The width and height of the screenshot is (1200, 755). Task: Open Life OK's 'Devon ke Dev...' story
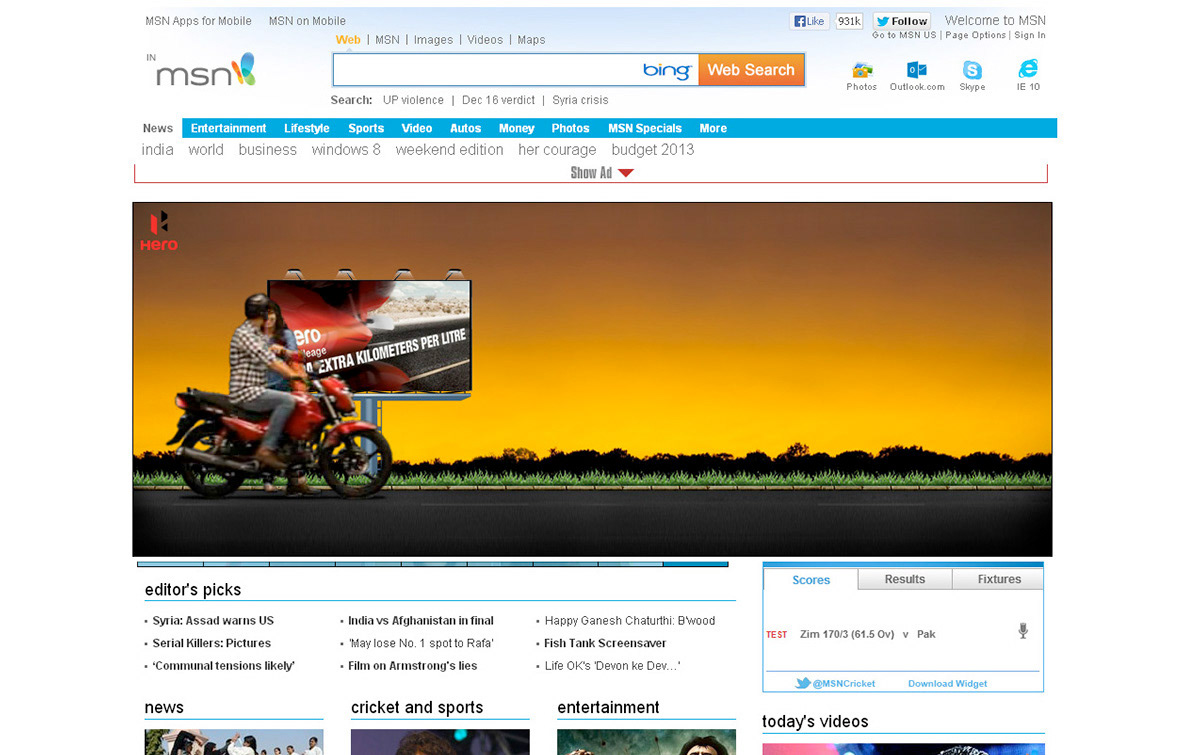tap(613, 666)
